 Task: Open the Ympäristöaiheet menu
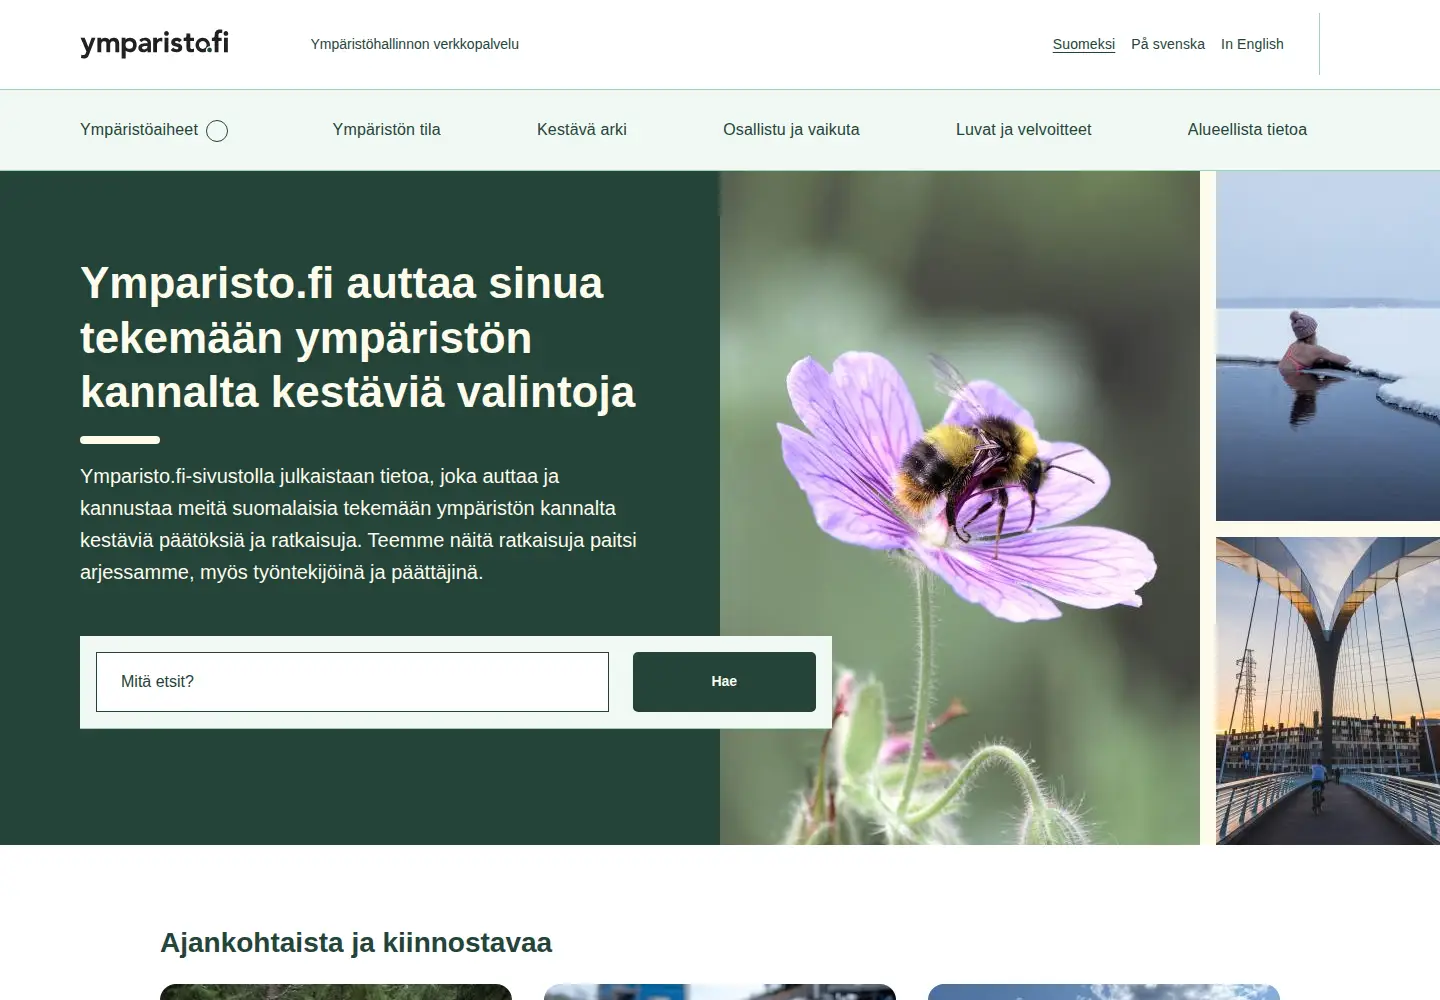(139, 130)
